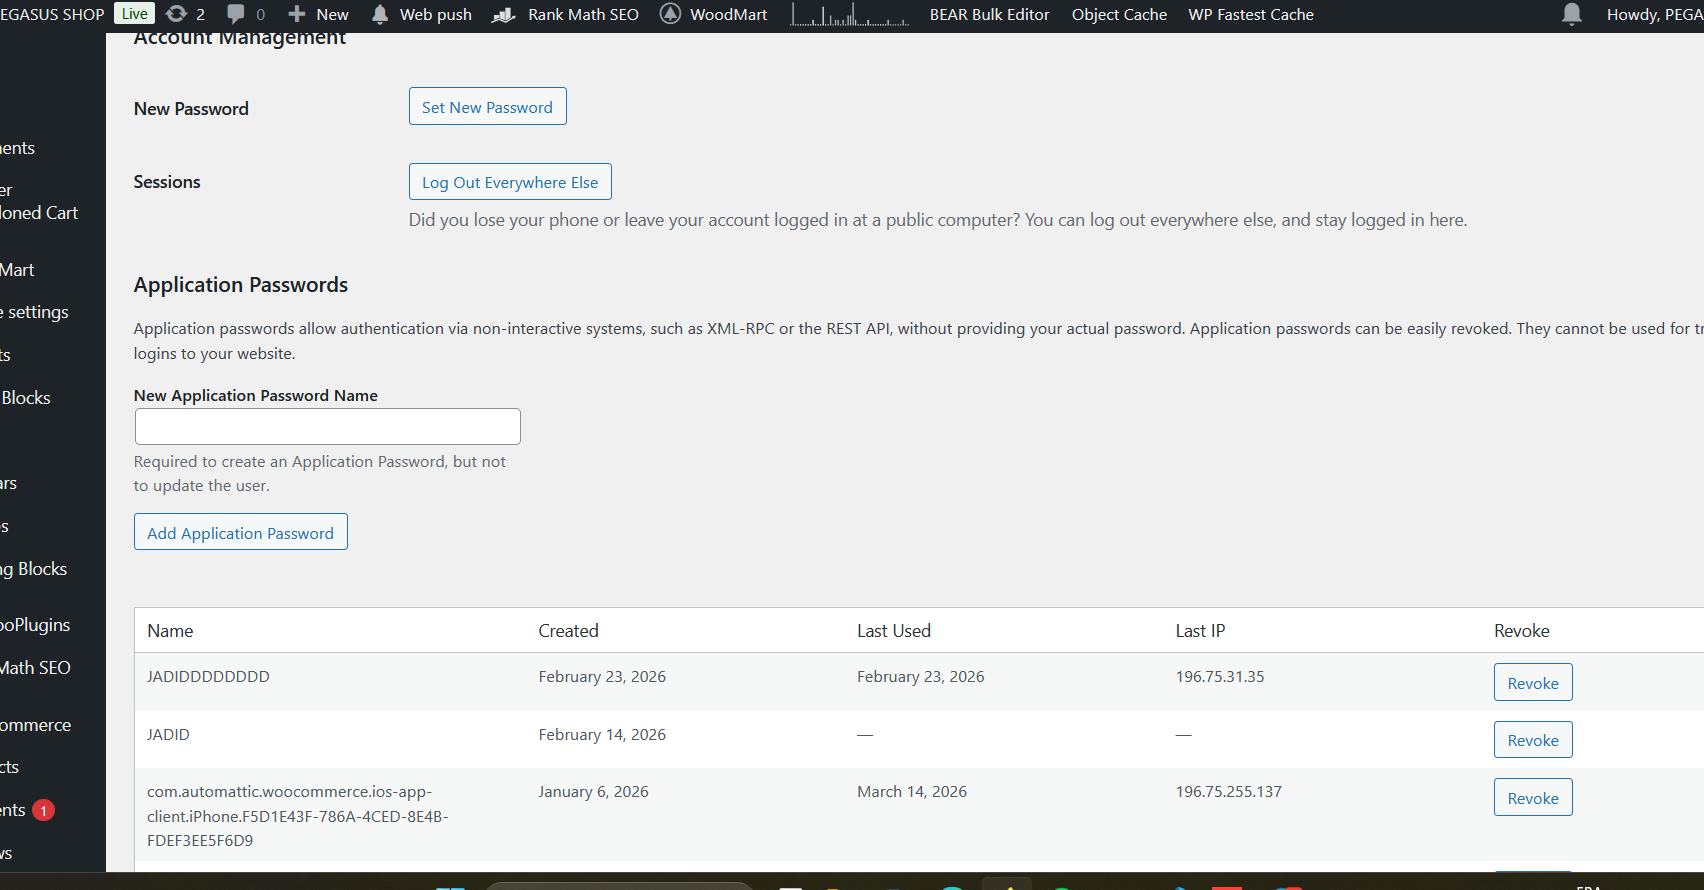This screenshot has width=1704, height=890.
Task: Click the com.automattic.woocommerce.ios-app-client name cell
Action: pyautogui.click(x=298, y=816)
